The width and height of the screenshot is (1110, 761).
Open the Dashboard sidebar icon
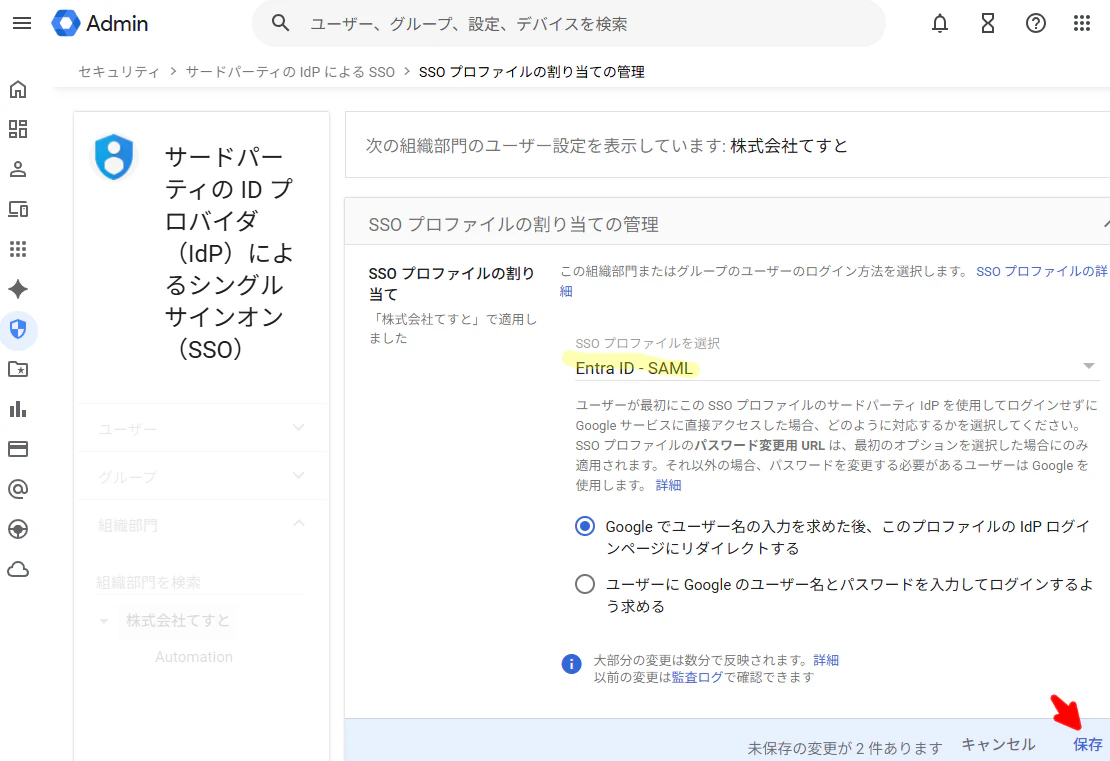[18, 129]
